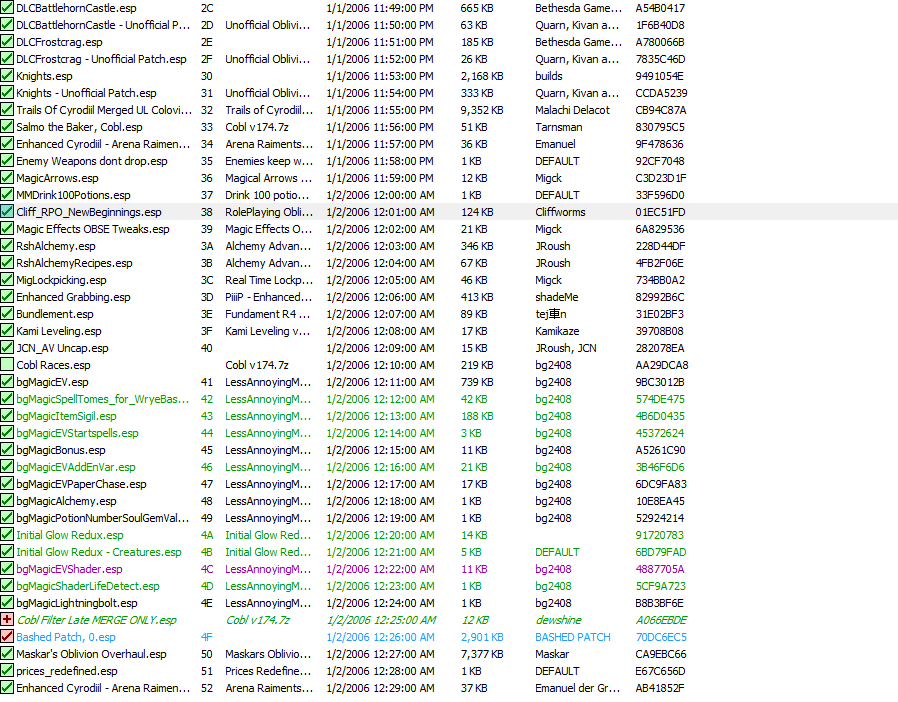
Task: Select bgMagicLightningbolt.esp entry
Action: point(77,603)
